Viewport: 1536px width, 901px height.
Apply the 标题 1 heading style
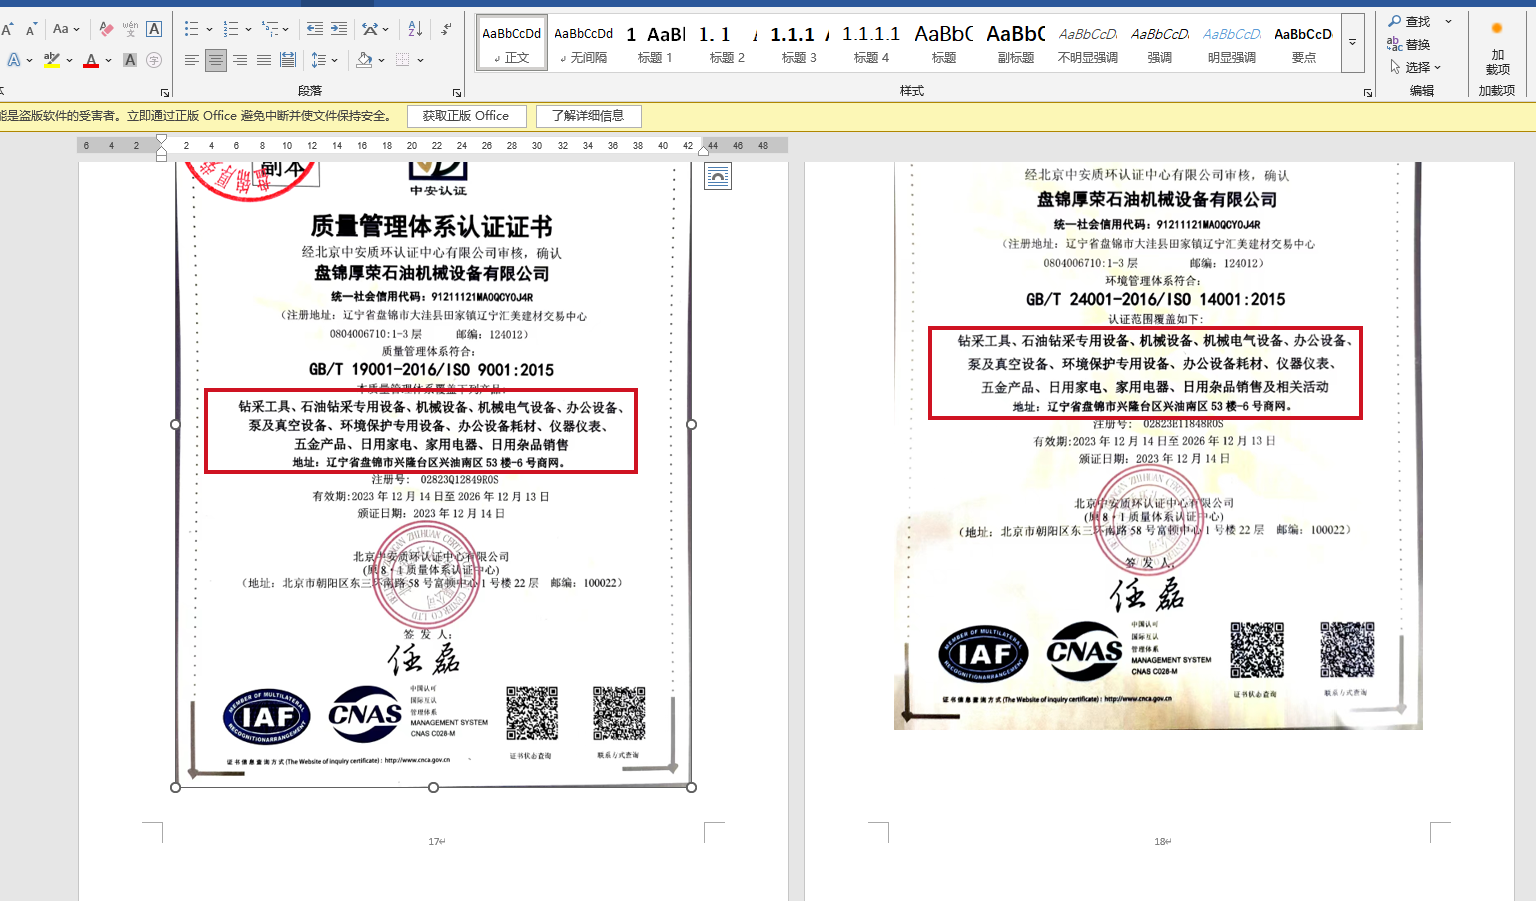655,43
